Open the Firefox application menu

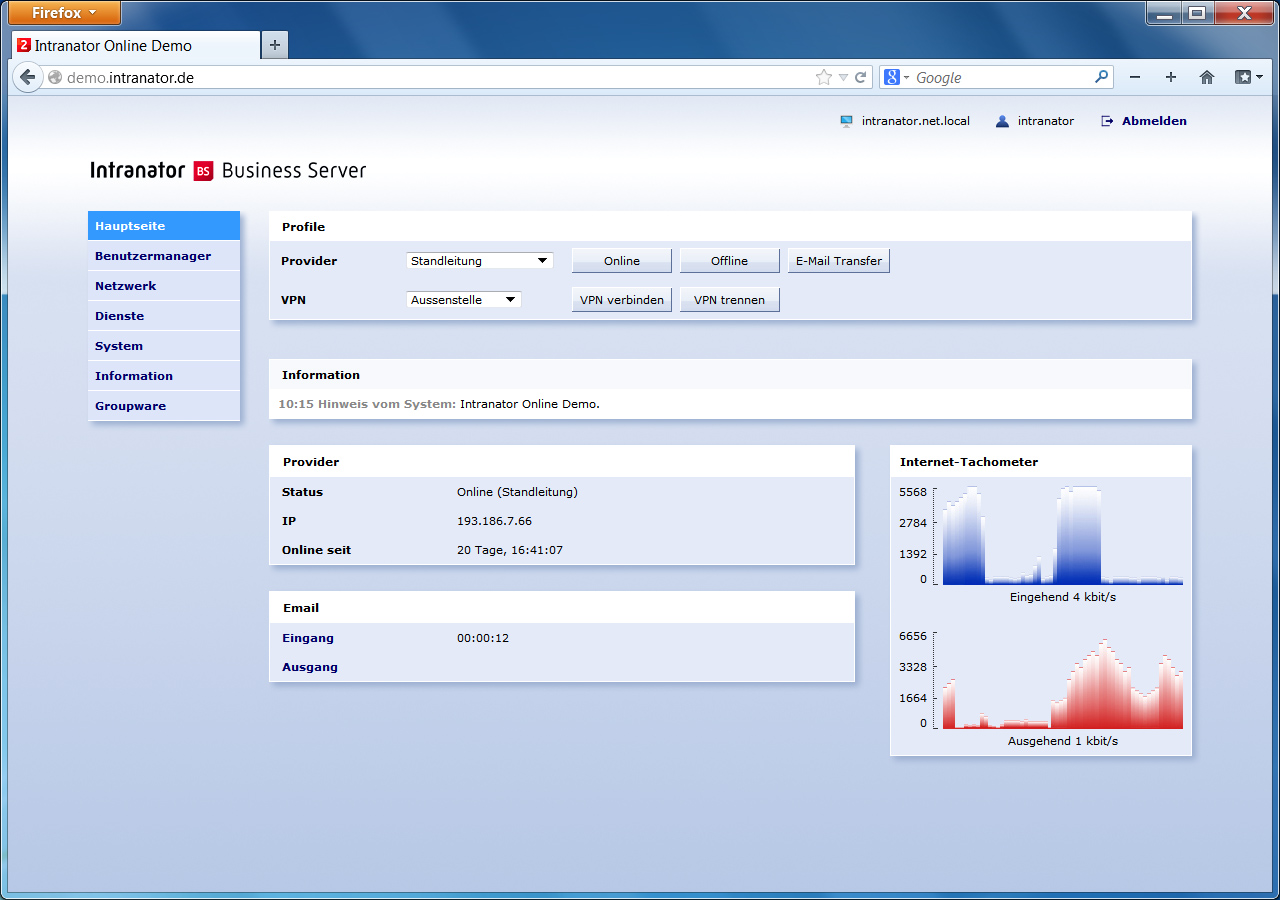coord(63,13)
